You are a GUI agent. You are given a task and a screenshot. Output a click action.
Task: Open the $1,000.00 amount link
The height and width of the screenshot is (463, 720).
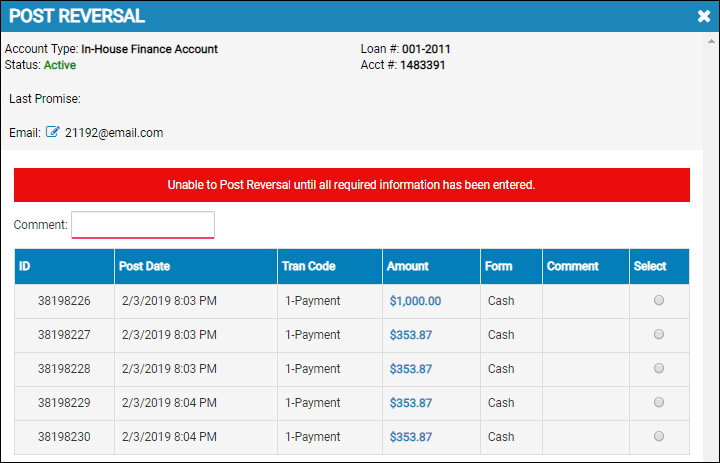tap(415, 301)
